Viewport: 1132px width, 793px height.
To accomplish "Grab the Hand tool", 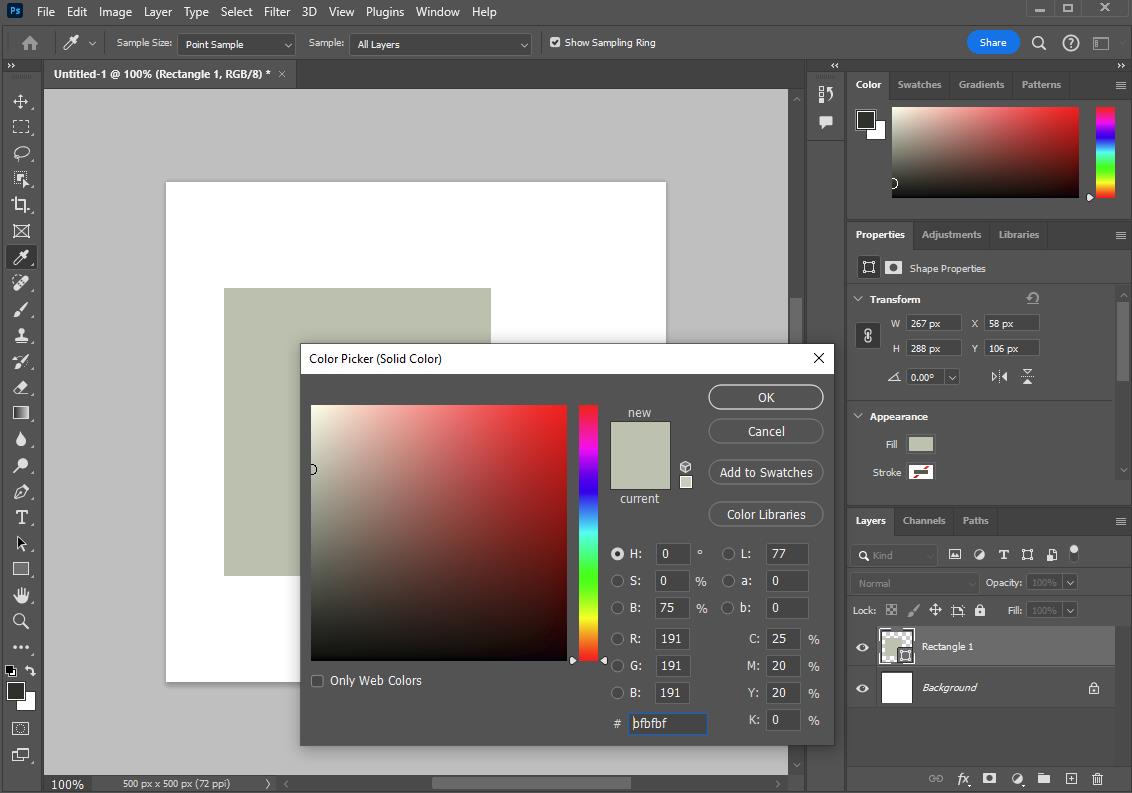I will 22,596.
